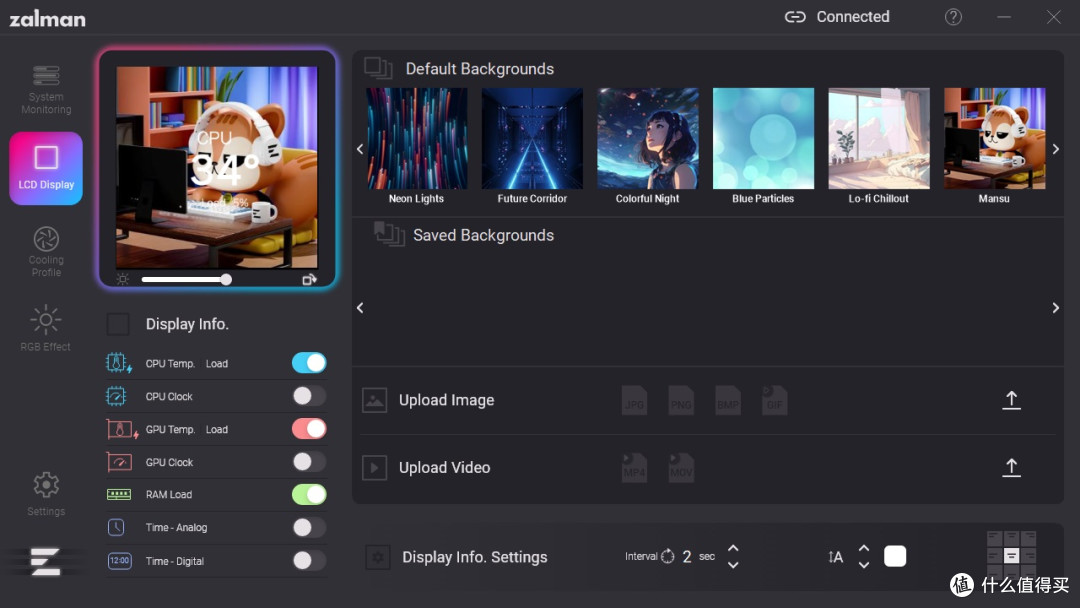The height and width of the screenshot is (608, 1080).
Task: Click the LCD preview image
Action: pos(216,167)
